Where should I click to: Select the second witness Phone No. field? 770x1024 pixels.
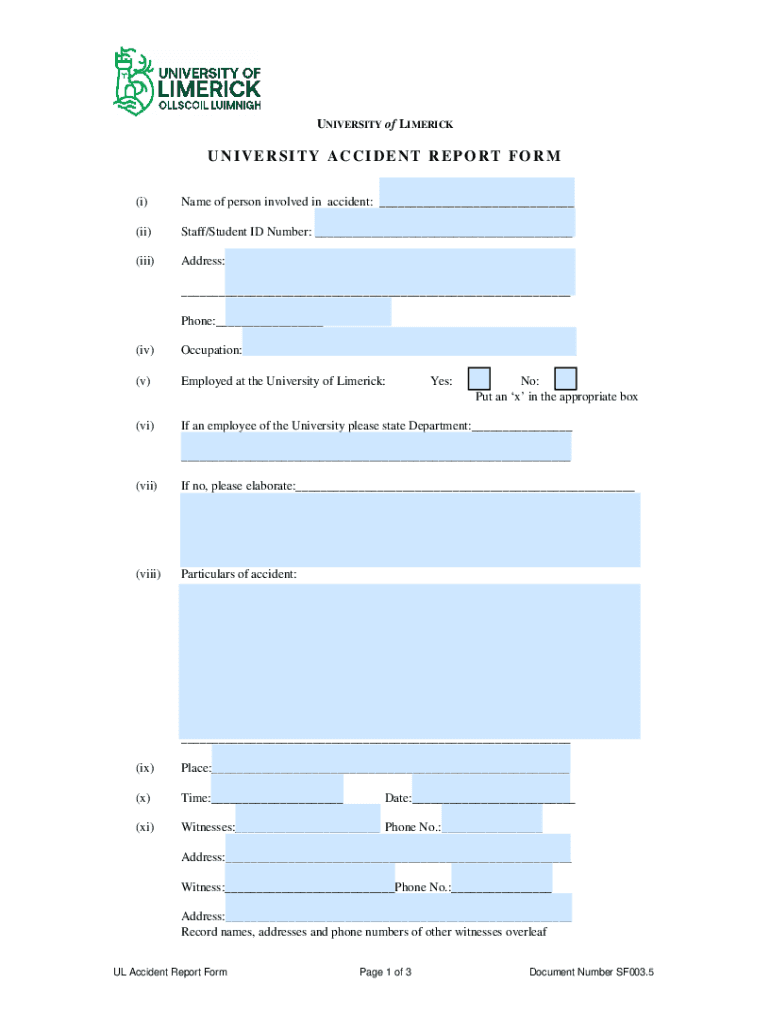click(501, 878)
